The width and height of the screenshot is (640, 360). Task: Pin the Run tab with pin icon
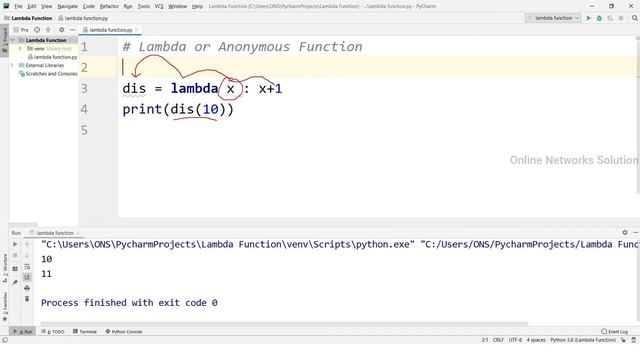click(x=15, y=282)
